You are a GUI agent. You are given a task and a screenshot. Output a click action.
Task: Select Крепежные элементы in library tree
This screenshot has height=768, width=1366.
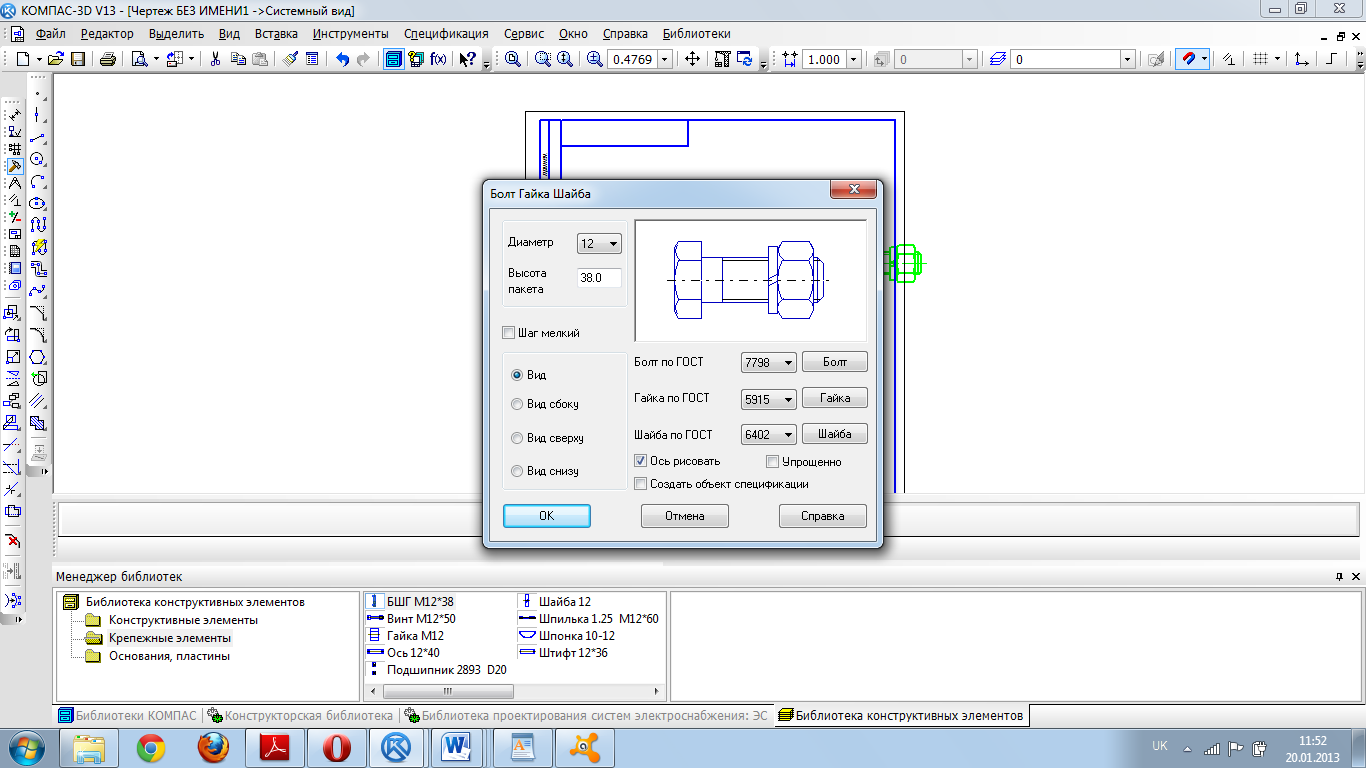point(170,638)
